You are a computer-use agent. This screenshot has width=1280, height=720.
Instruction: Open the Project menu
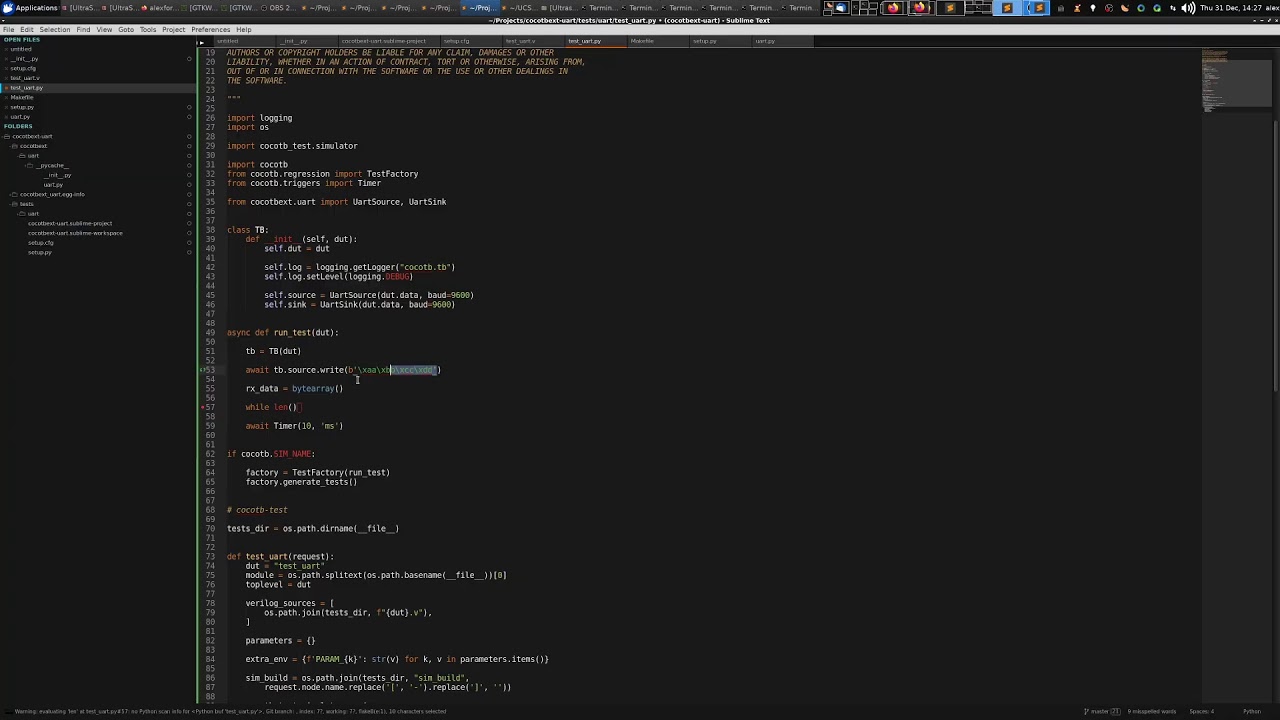point(174,29)
